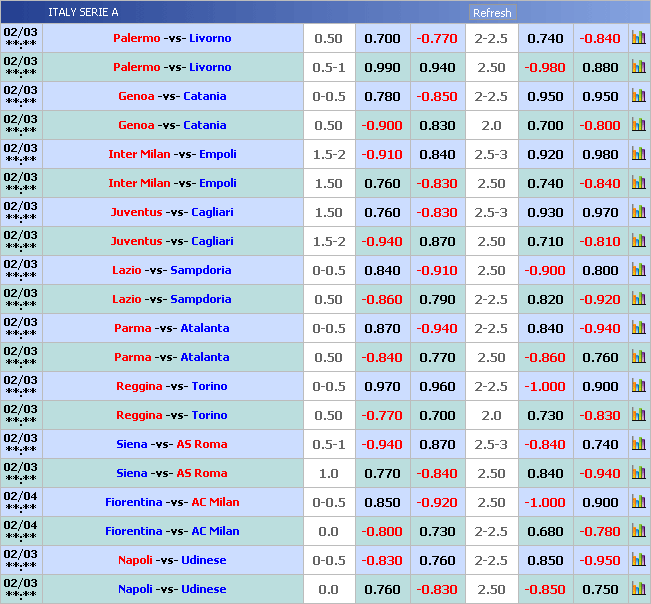The width and height of the screenshot is (651, 604).
Task: Pick 0.980 odds in Inter Milan-Empoli row
Action: (600, 154)
